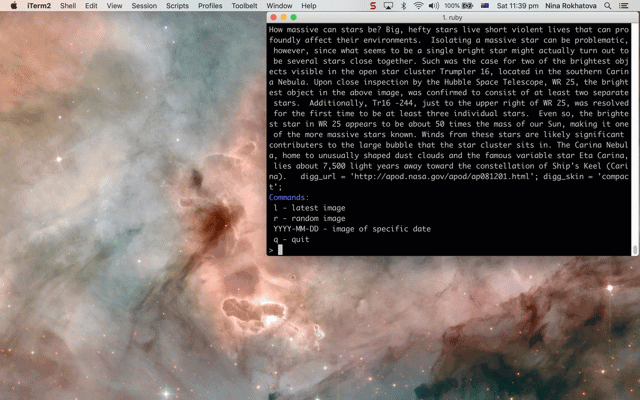640x400 pixels.
Task: Open the Session menu
Action: (144, 6)
